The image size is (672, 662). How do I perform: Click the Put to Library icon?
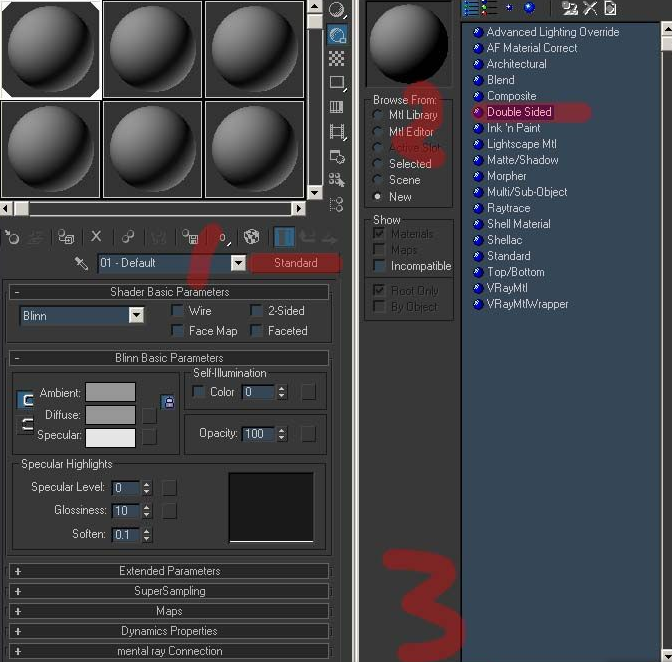pyautogui.click(x=190, y=237)
